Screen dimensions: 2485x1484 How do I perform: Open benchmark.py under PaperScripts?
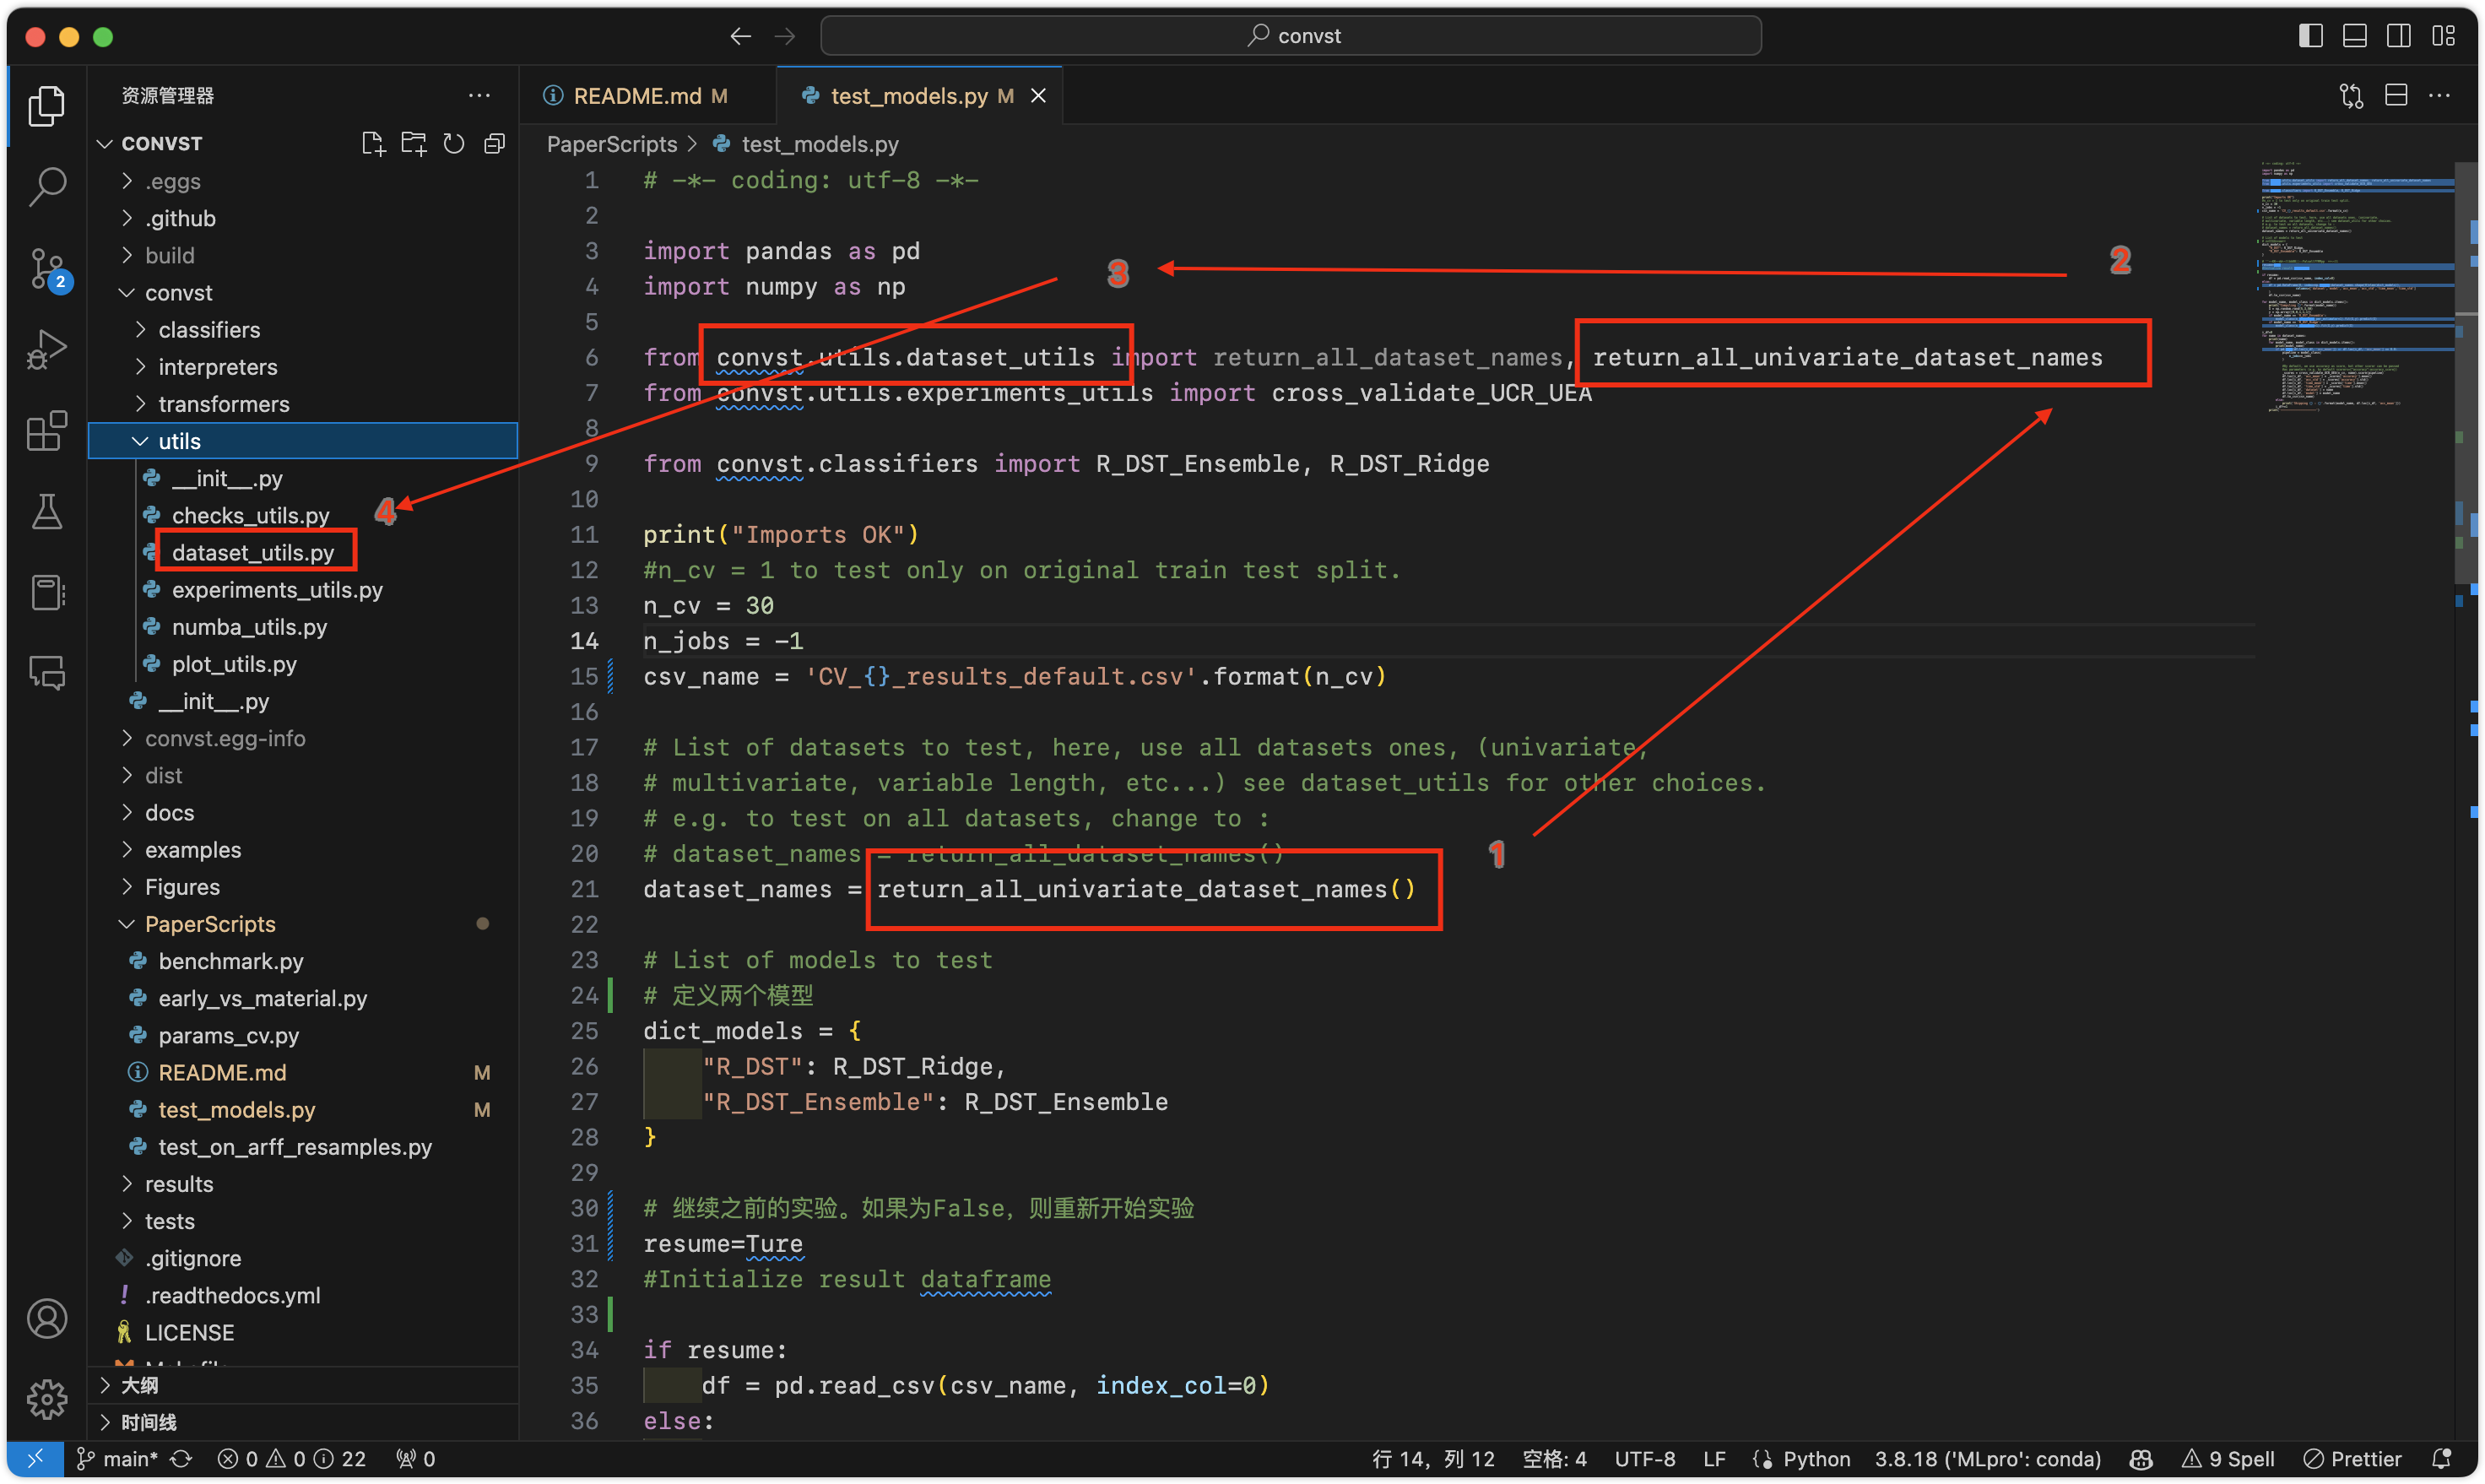click(231, 961)
